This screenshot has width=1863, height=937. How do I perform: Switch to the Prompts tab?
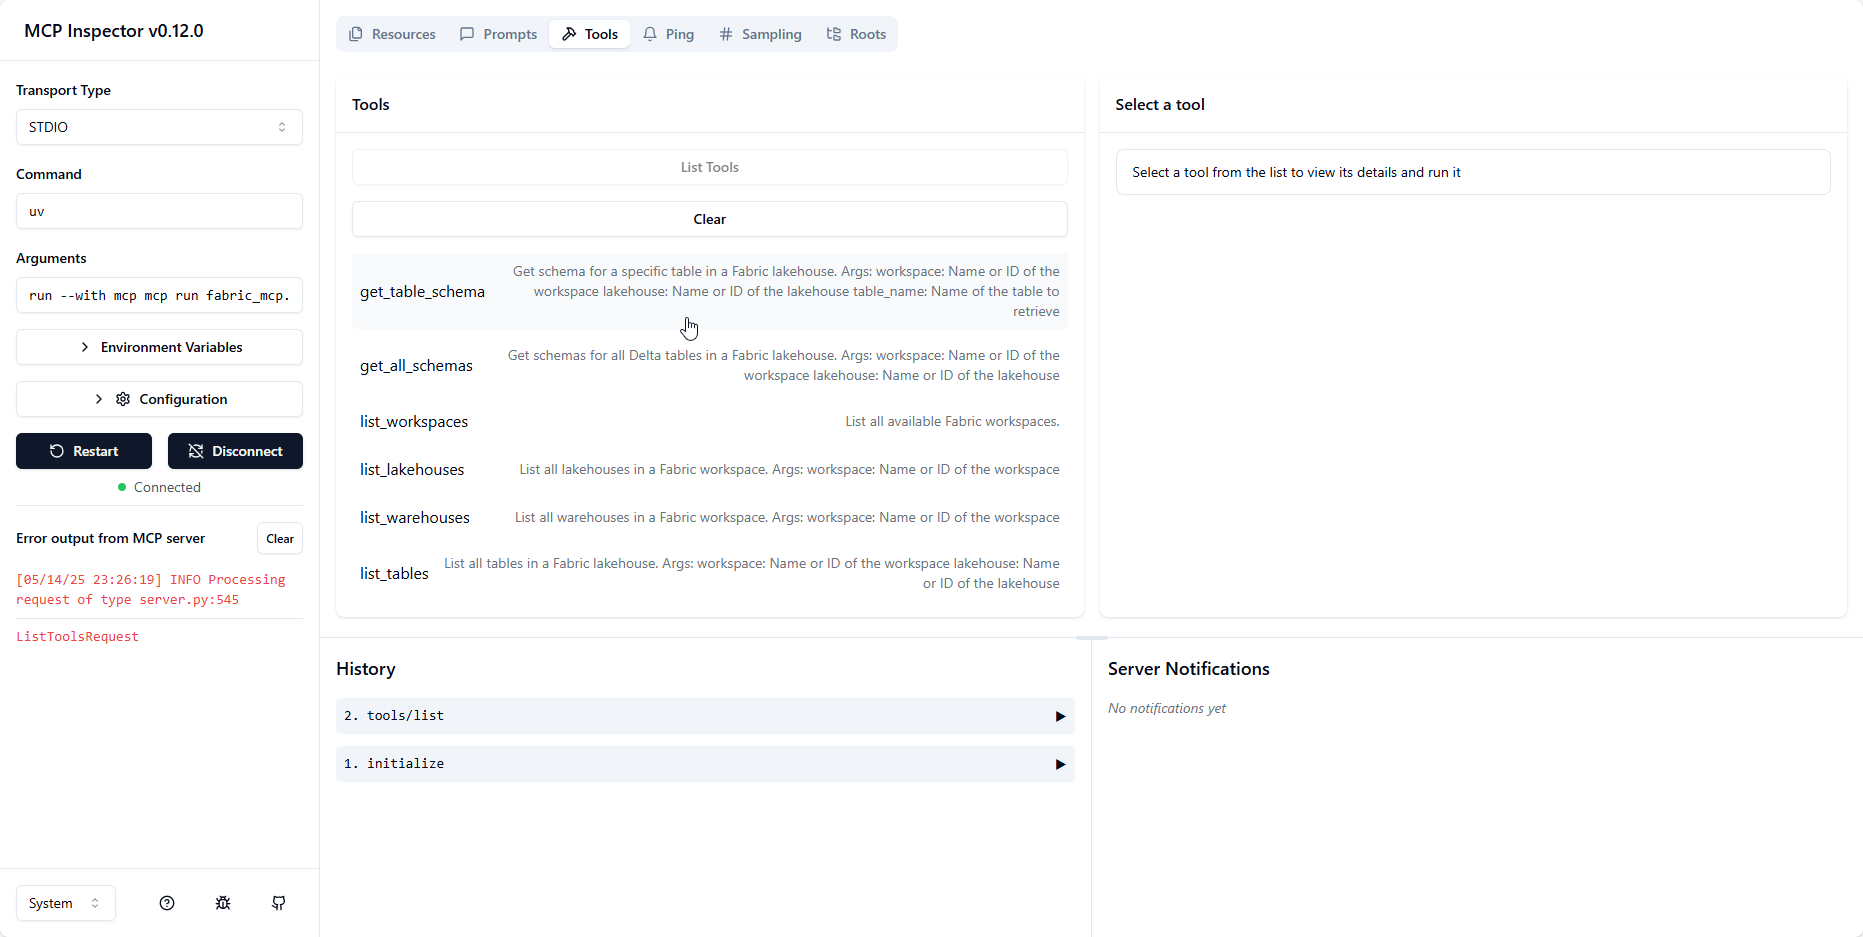point(498,34)
